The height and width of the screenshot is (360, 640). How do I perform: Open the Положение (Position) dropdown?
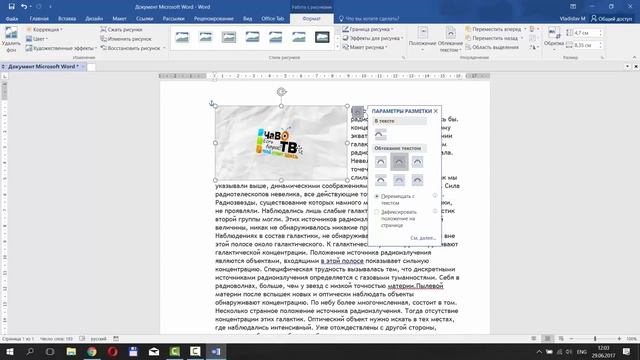point(422,40)
